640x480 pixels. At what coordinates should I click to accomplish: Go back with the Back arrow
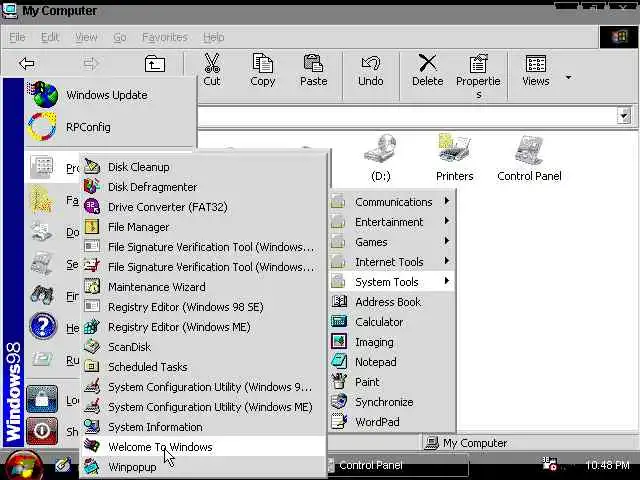(x=27, y=63)
